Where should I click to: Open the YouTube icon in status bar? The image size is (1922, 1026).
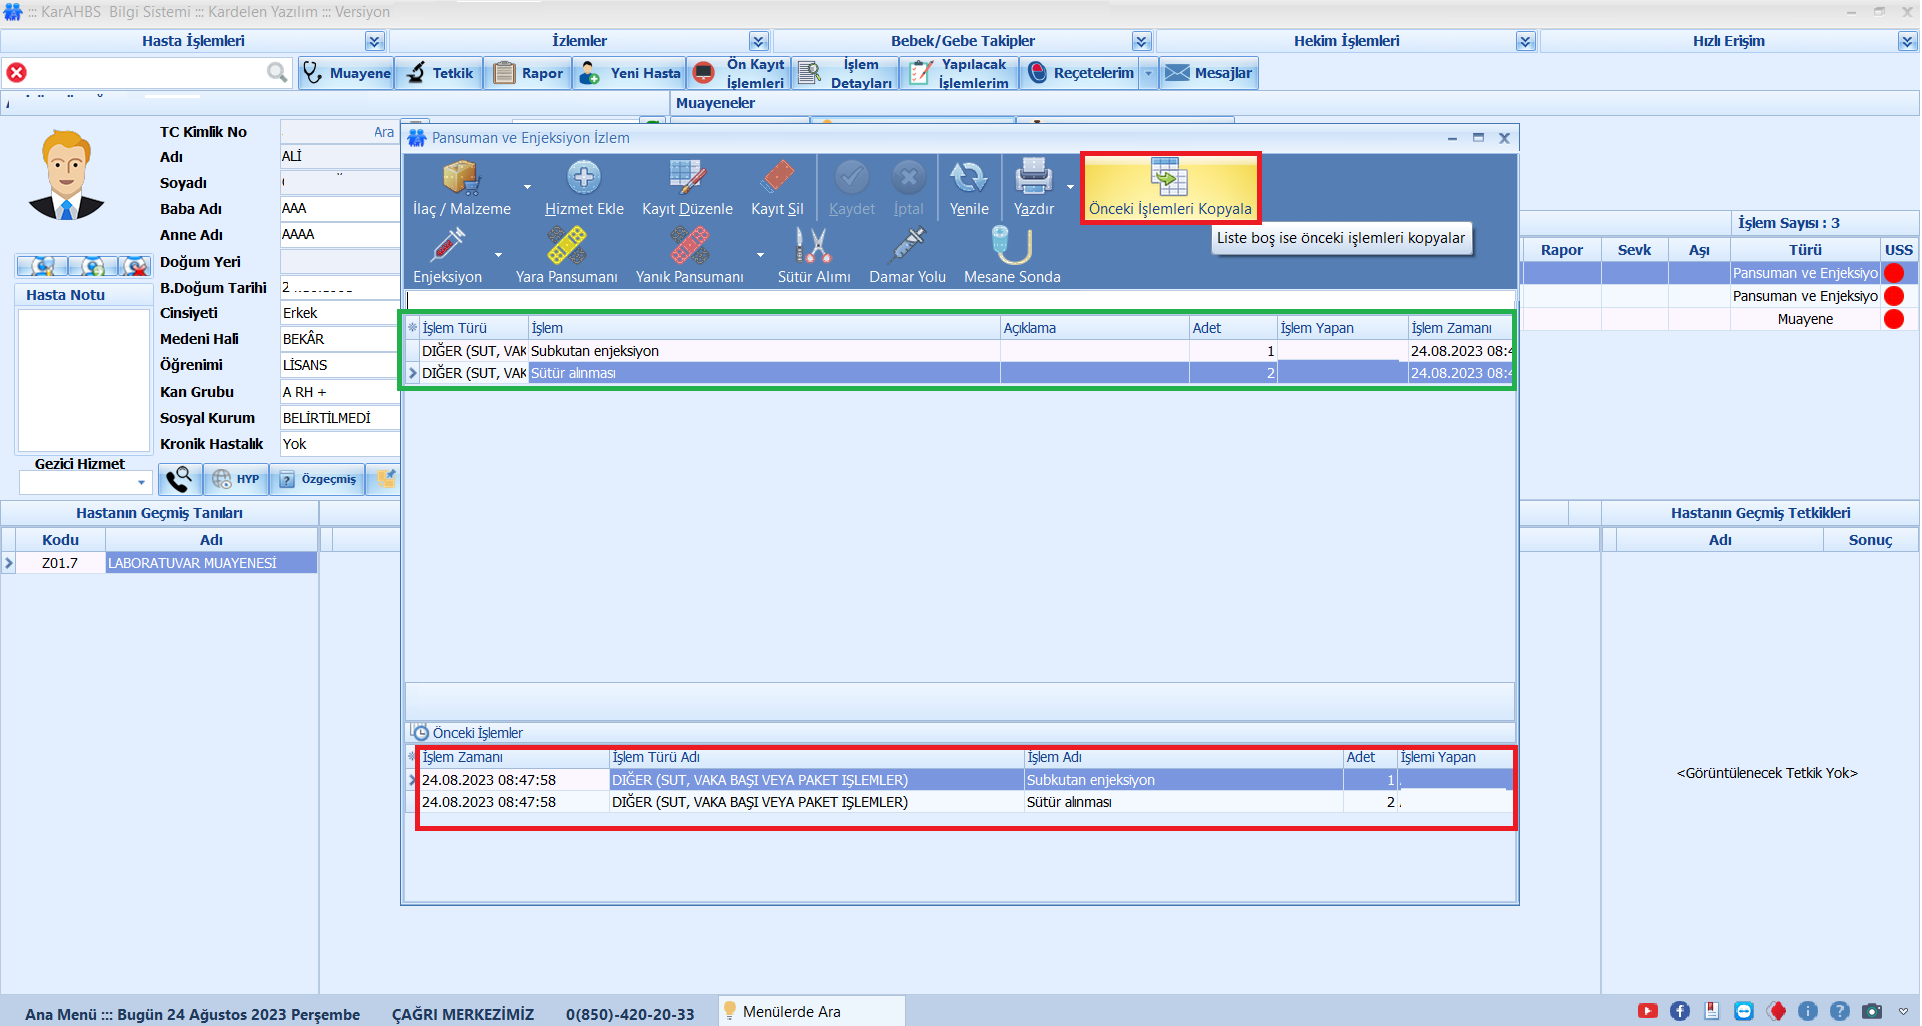(x=1648, y=1011)
